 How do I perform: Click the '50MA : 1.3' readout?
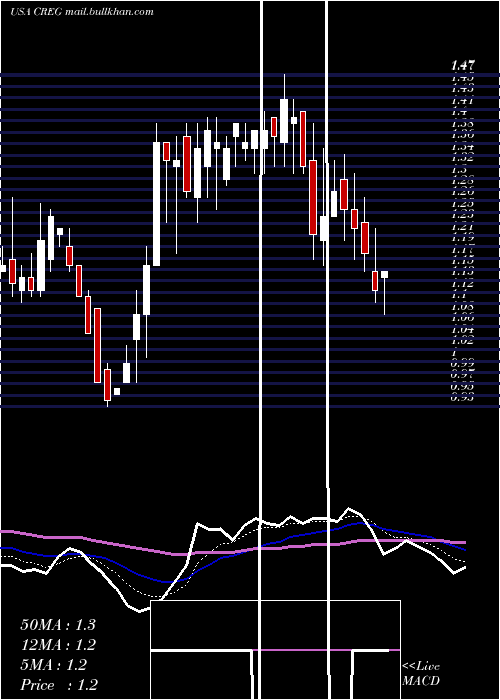pyautogui.click(x=58, y=625)
